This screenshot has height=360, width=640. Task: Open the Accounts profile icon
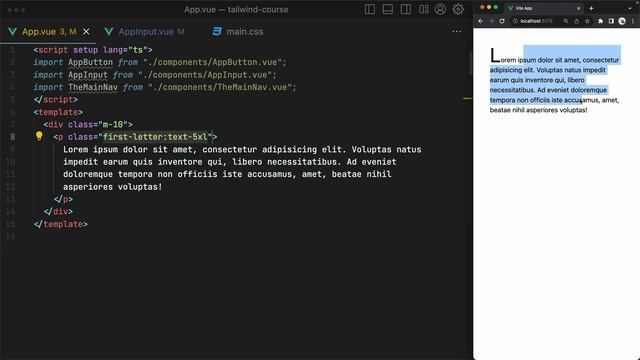[x=440, y=9]
